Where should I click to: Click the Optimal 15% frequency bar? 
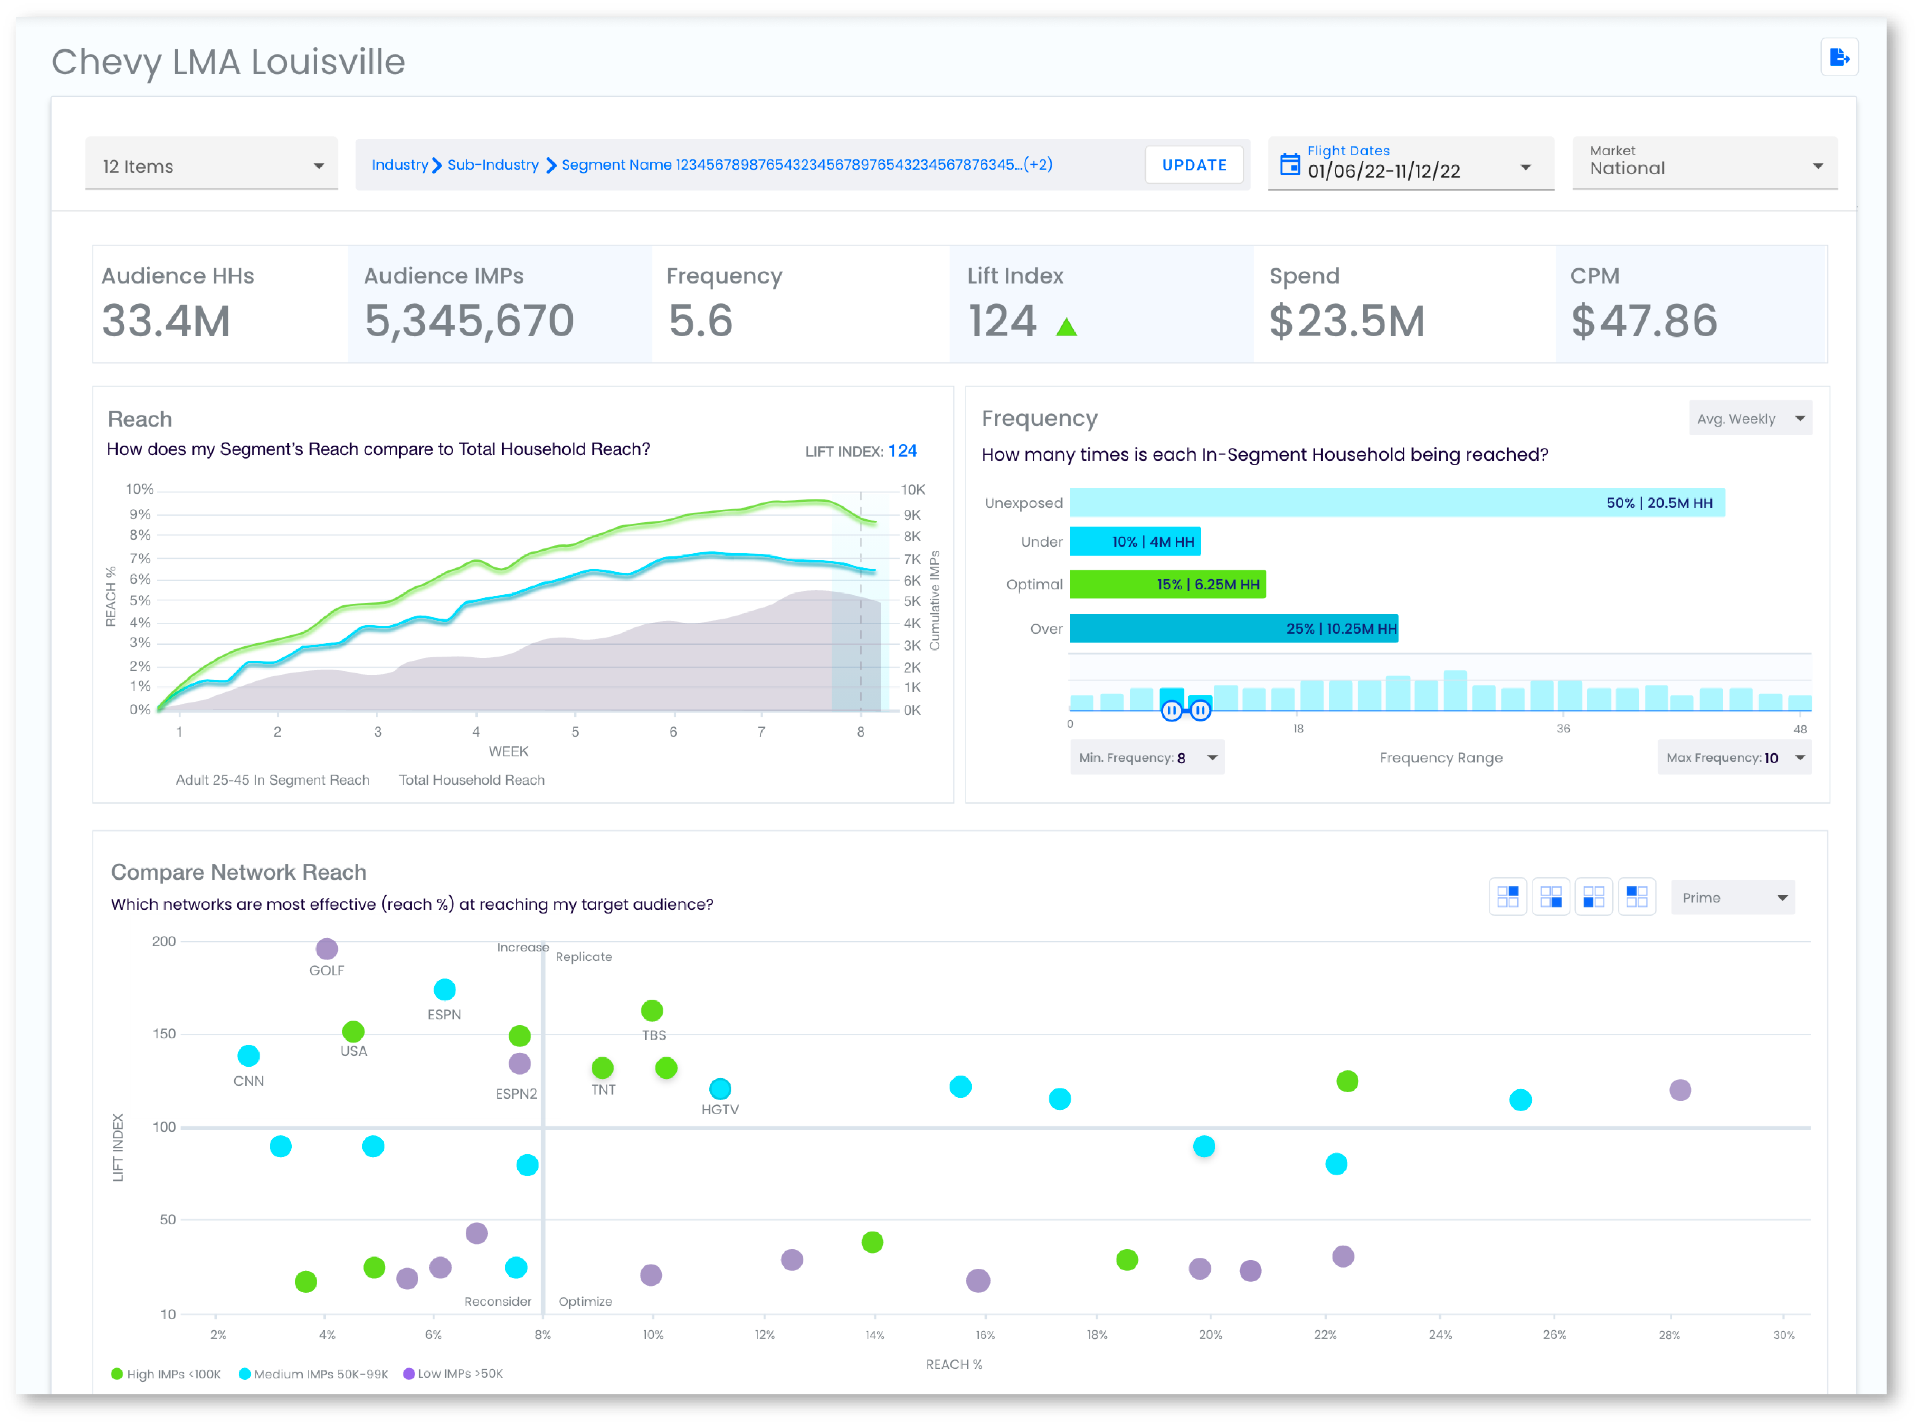point(1168,584)
